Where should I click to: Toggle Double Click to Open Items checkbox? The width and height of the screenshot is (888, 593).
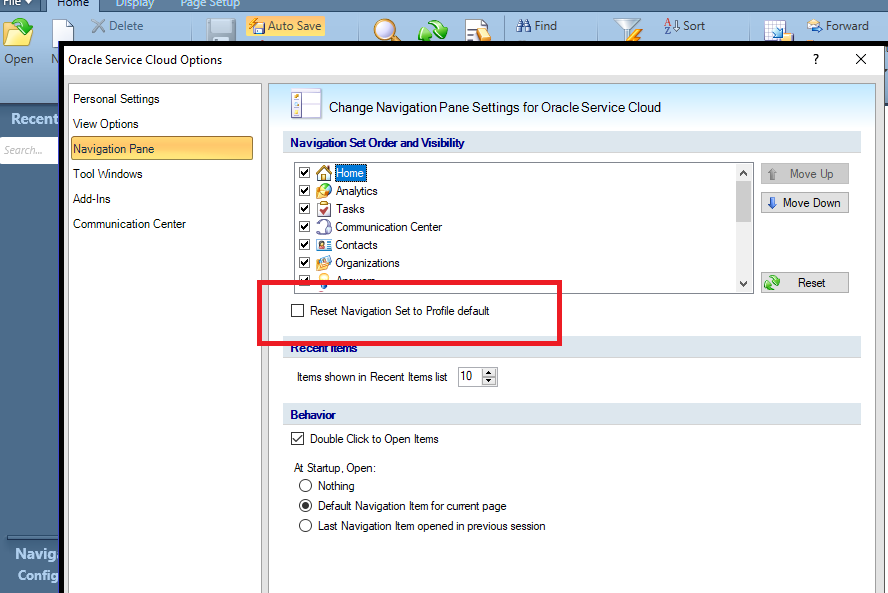coord(297,439)
